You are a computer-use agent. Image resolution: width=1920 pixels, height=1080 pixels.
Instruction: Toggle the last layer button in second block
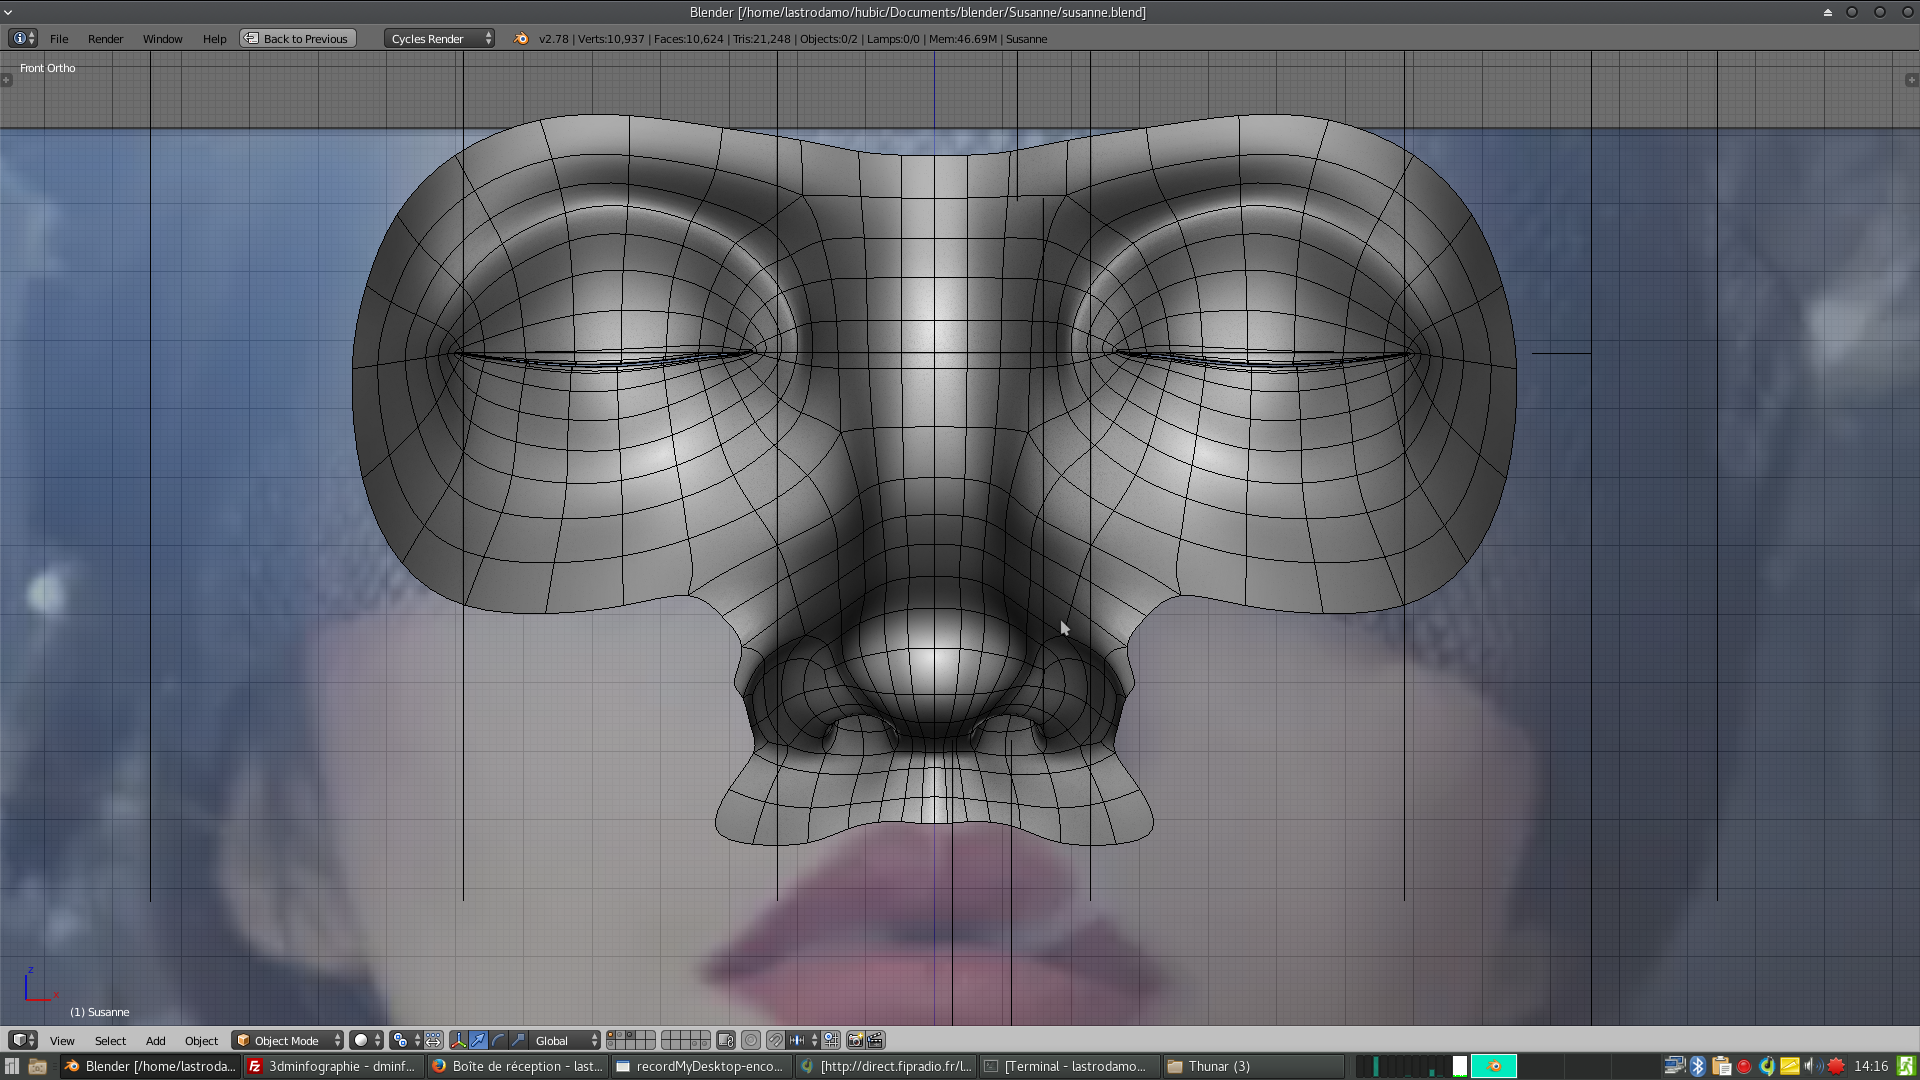point(705,1045)
